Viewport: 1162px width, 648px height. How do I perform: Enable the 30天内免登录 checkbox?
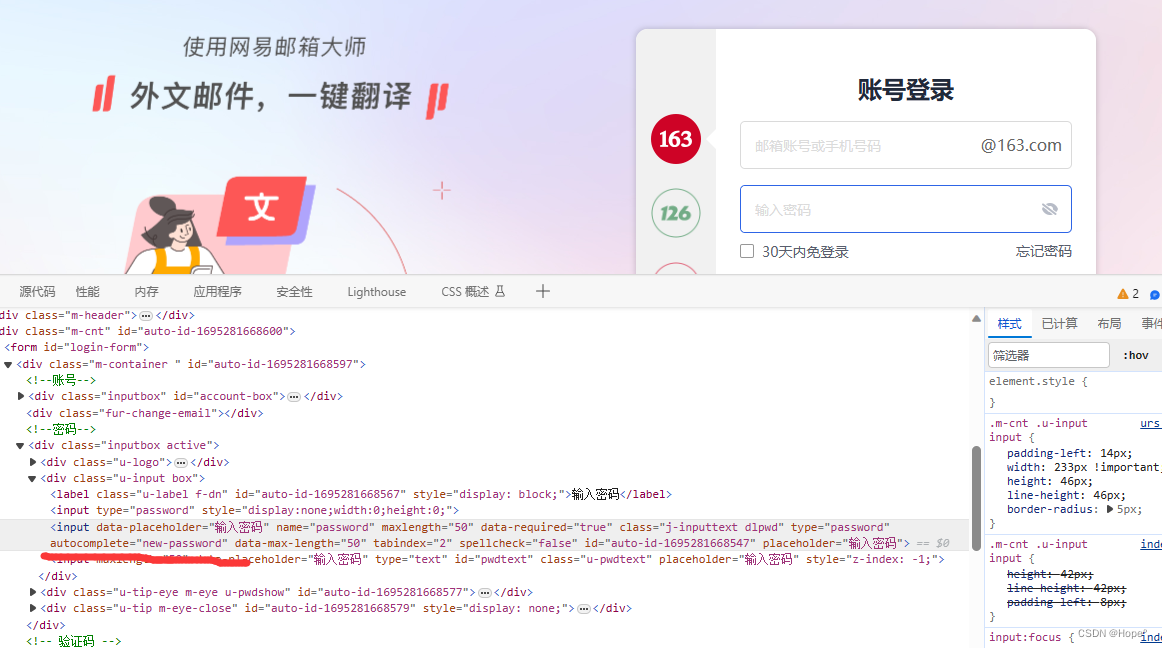click(x=747, y=251)
